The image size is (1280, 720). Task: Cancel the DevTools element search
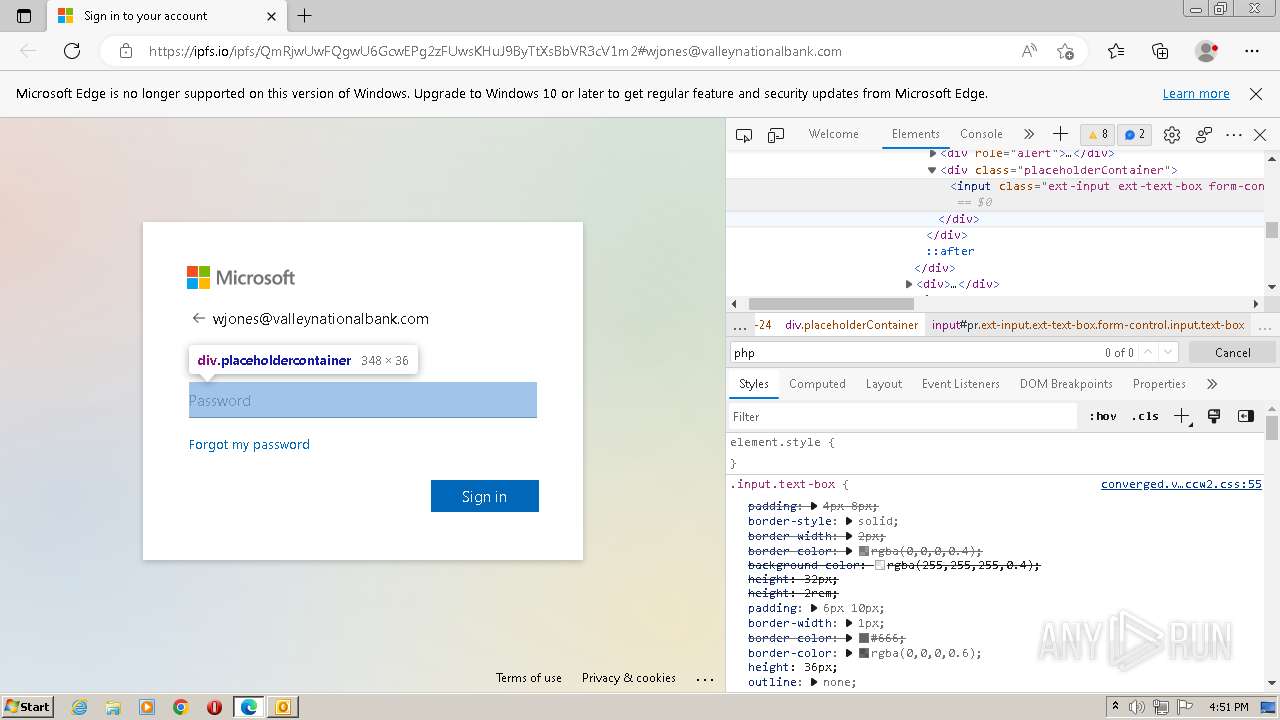1232,352
